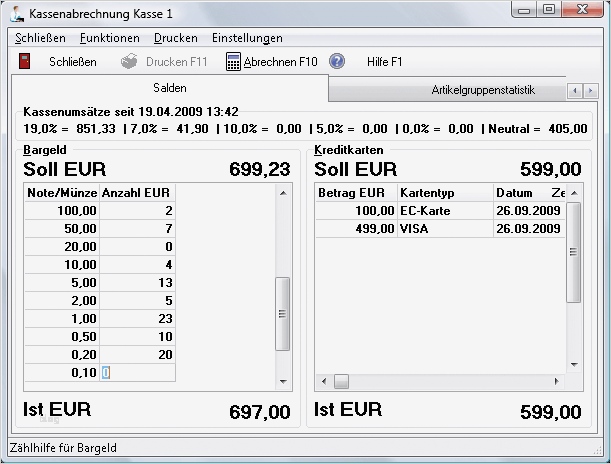Click the Bargeld list scroll down arrow

283,381
